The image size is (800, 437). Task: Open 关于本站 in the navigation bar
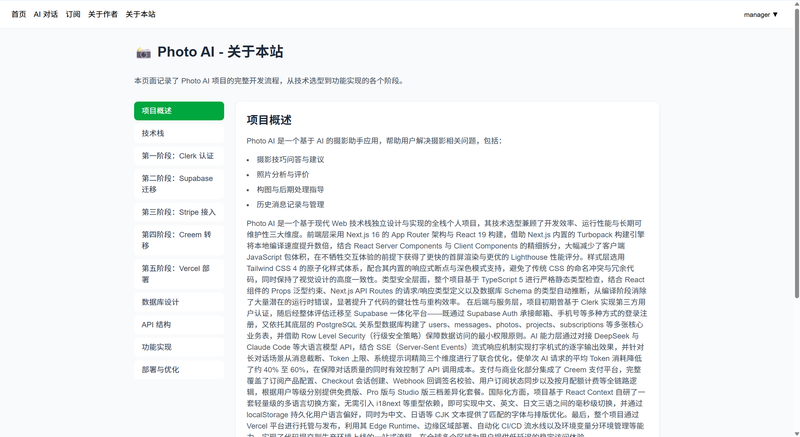point(140,14)
